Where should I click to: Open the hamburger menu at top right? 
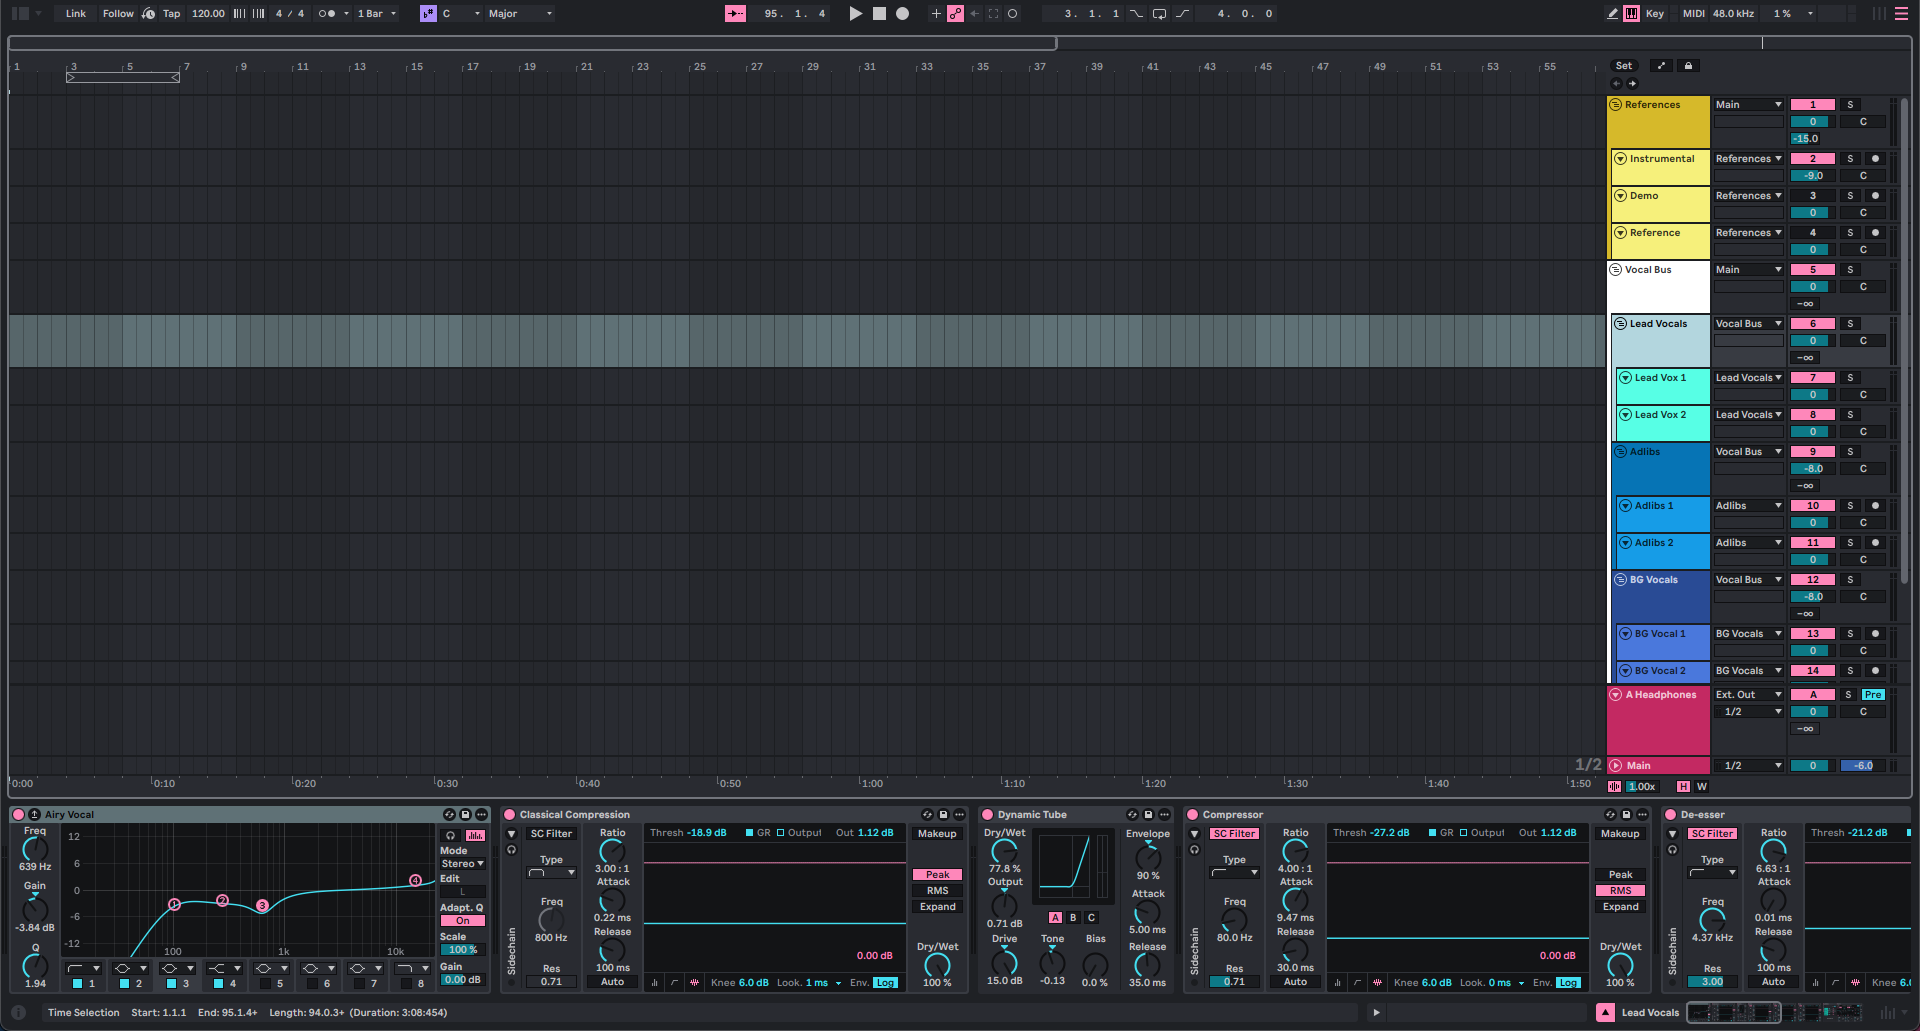pos(1902,13)
